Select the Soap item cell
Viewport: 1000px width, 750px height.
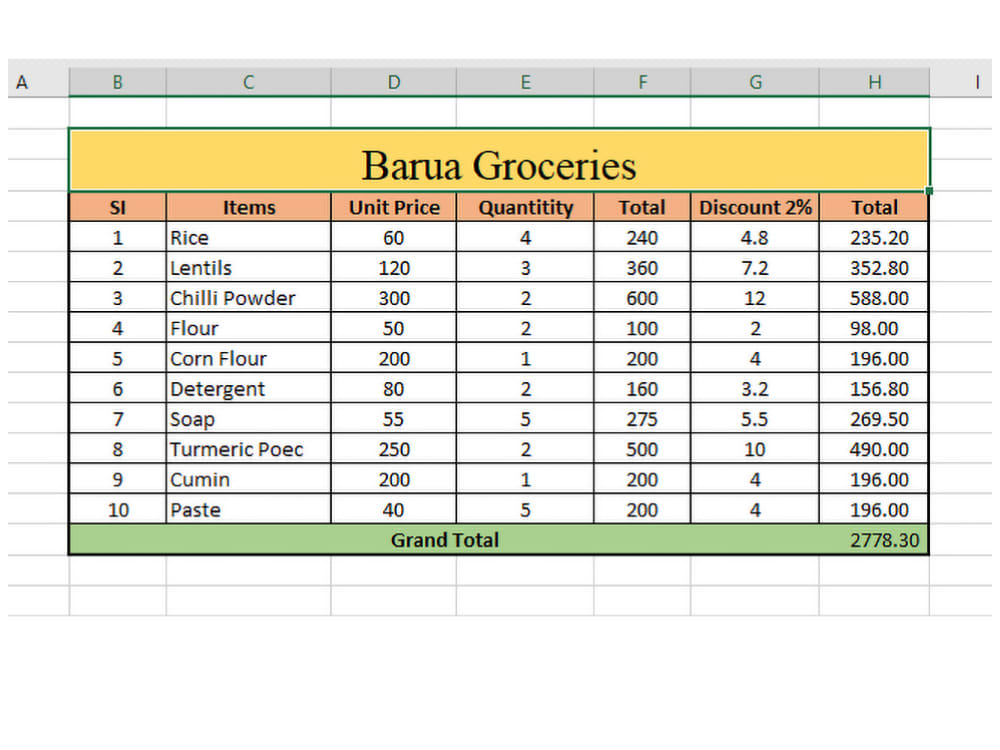point(249,419)
